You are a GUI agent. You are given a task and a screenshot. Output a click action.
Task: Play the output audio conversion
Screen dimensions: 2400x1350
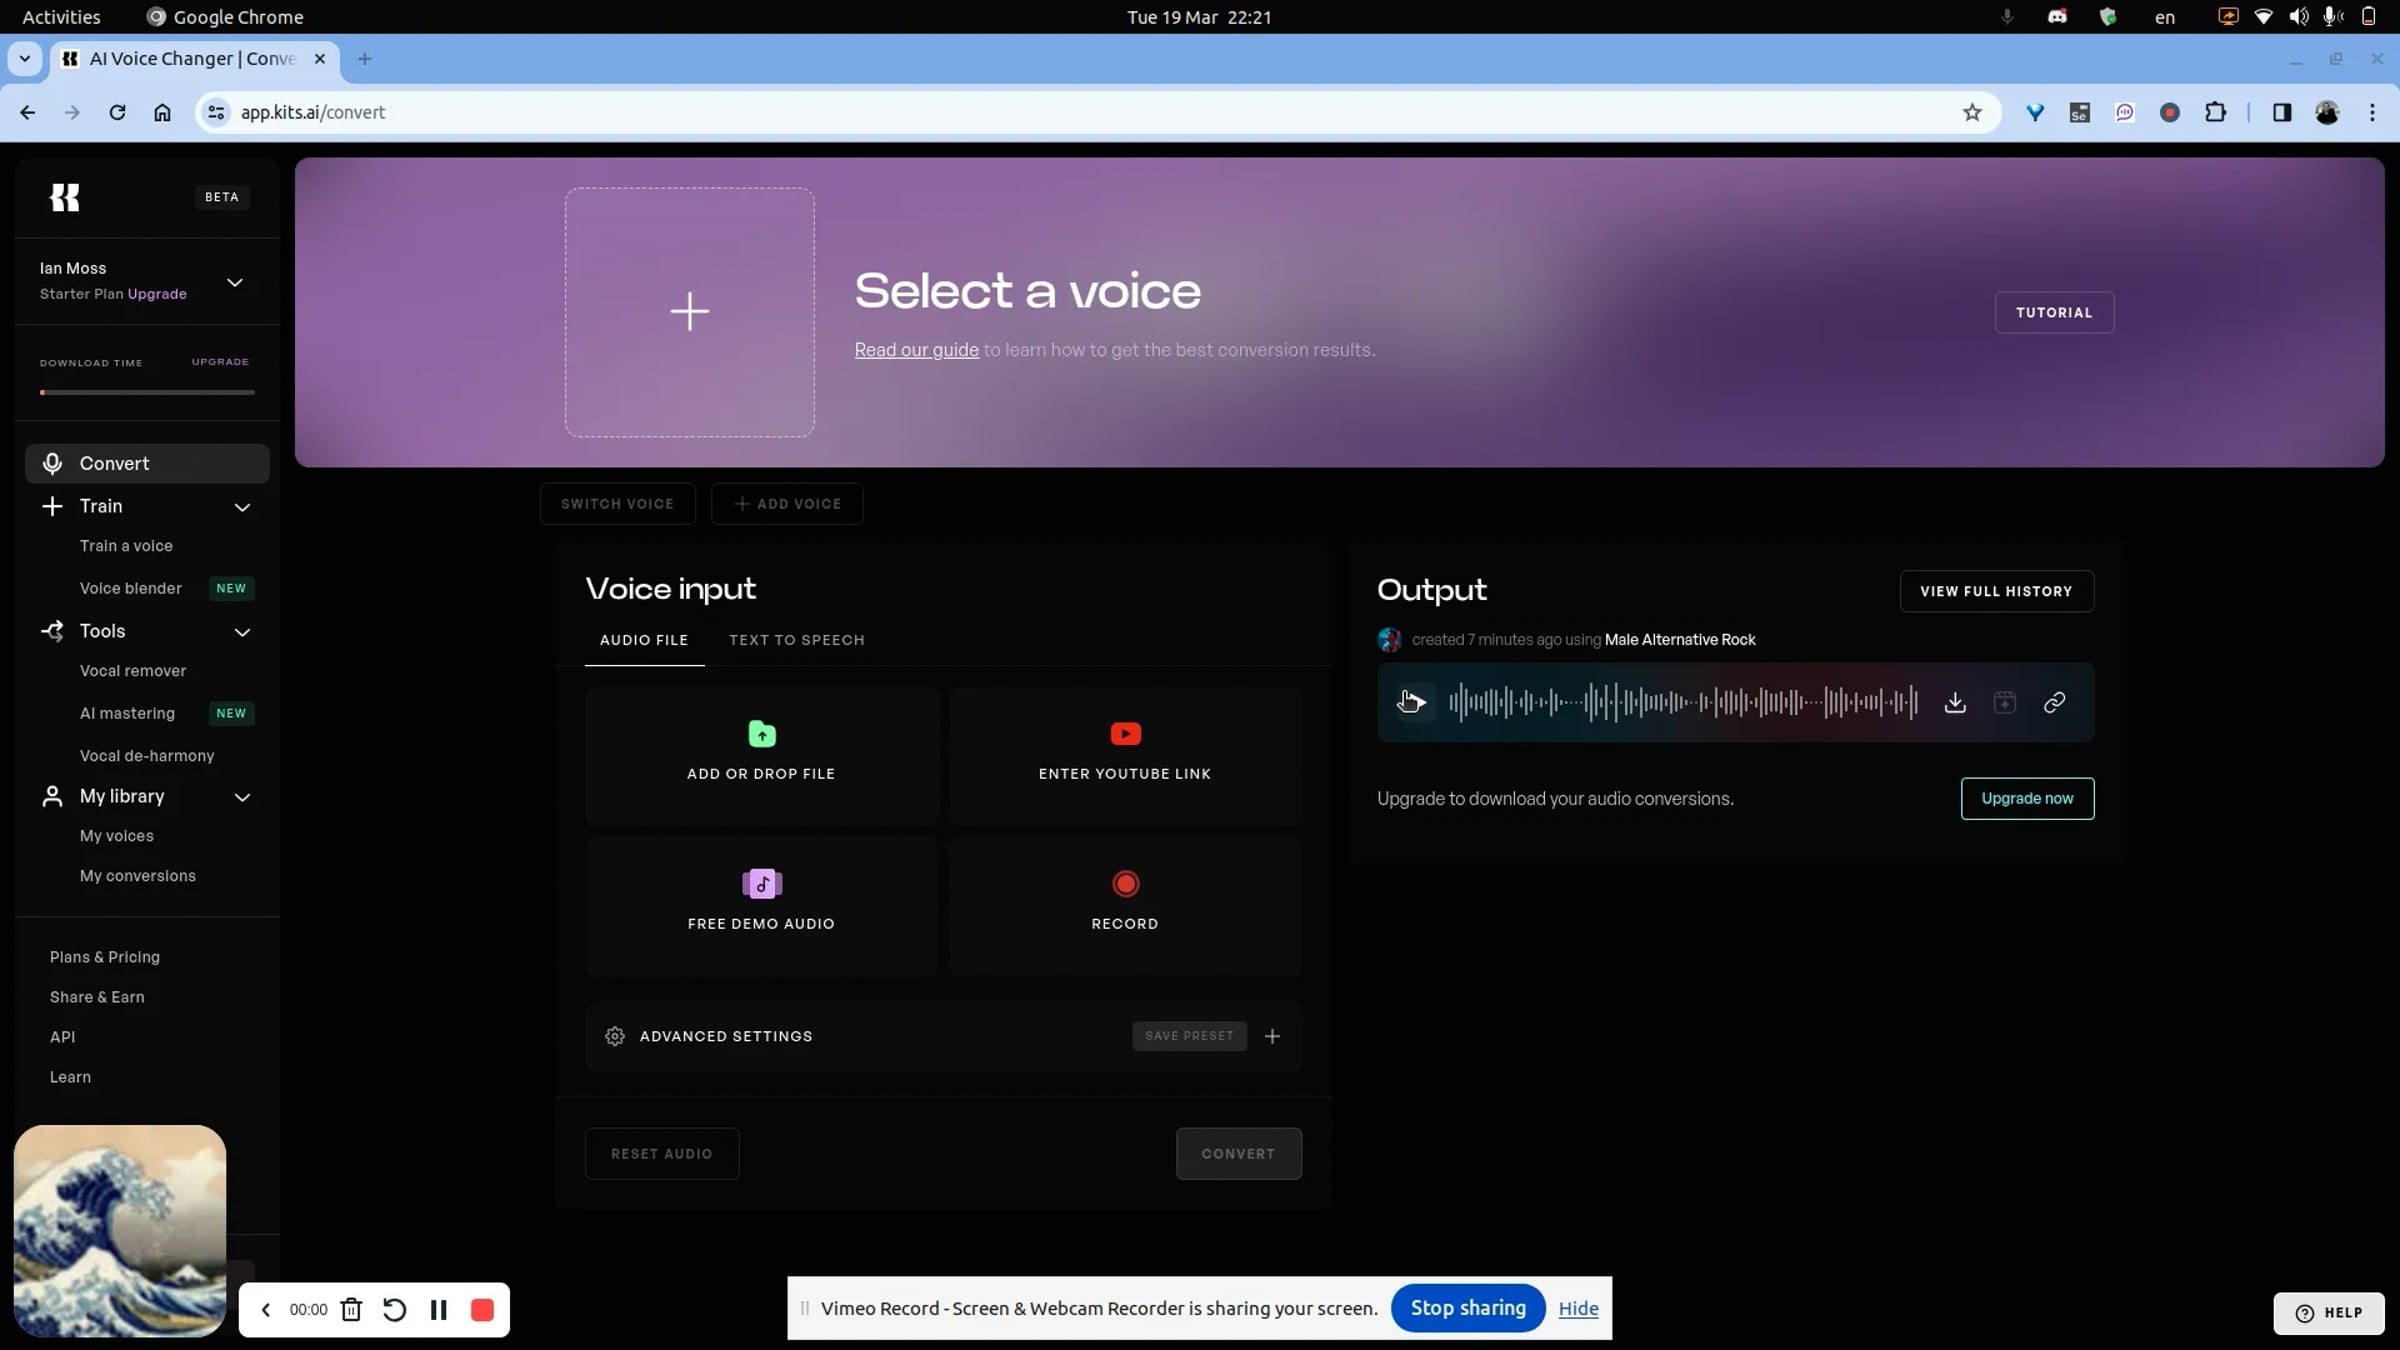pos(1412,702)
